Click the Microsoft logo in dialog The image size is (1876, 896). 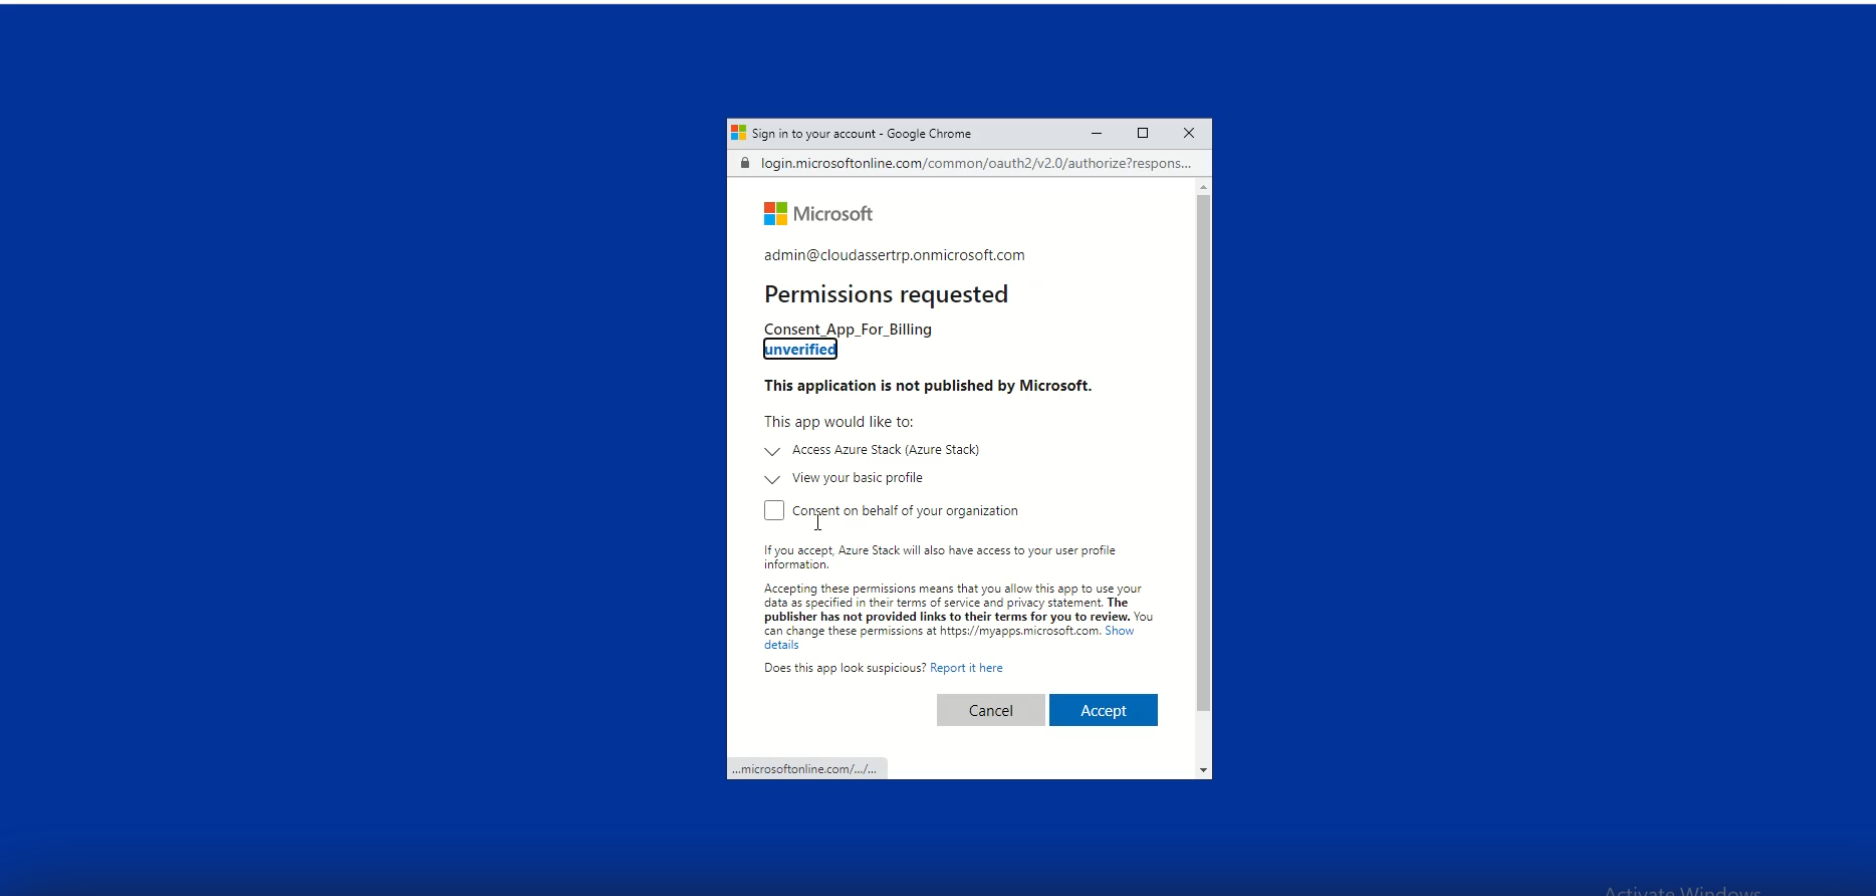point(818,214)
